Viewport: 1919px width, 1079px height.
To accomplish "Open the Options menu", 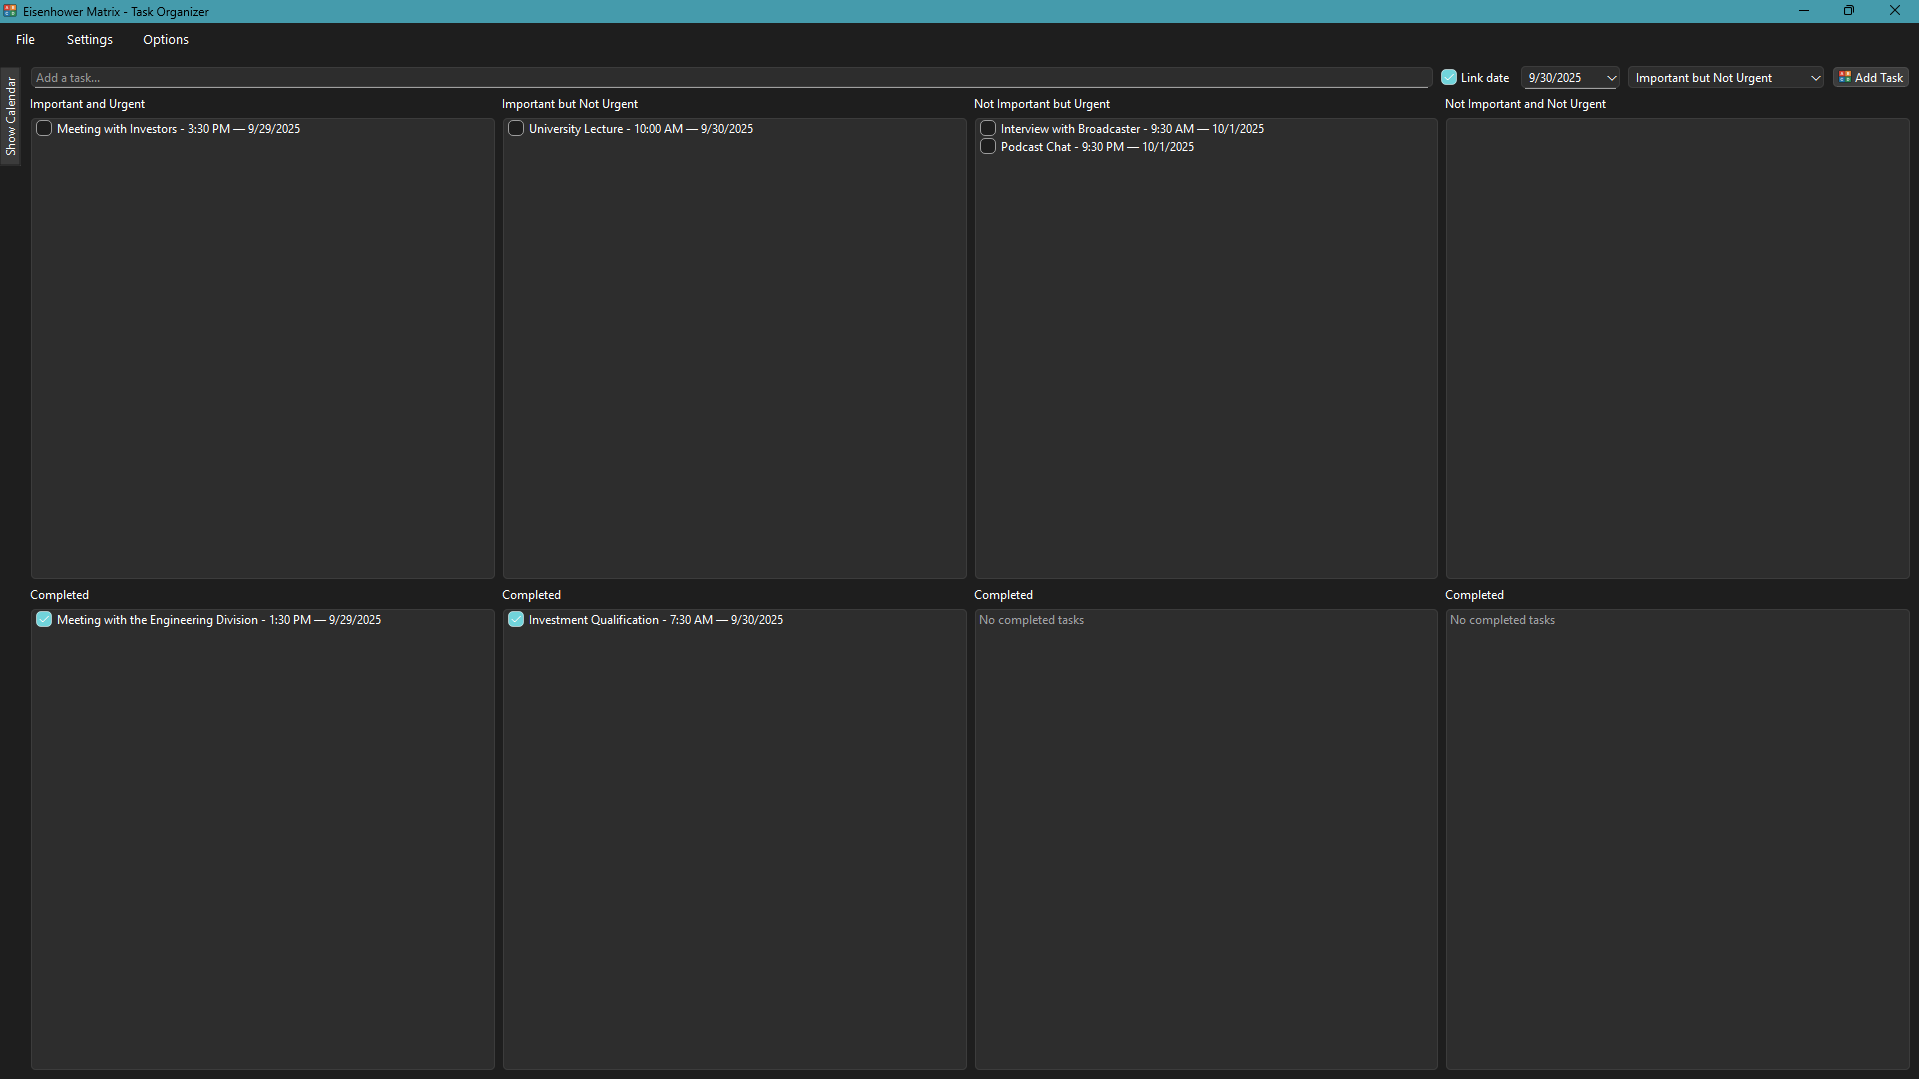I will (165, 39).
